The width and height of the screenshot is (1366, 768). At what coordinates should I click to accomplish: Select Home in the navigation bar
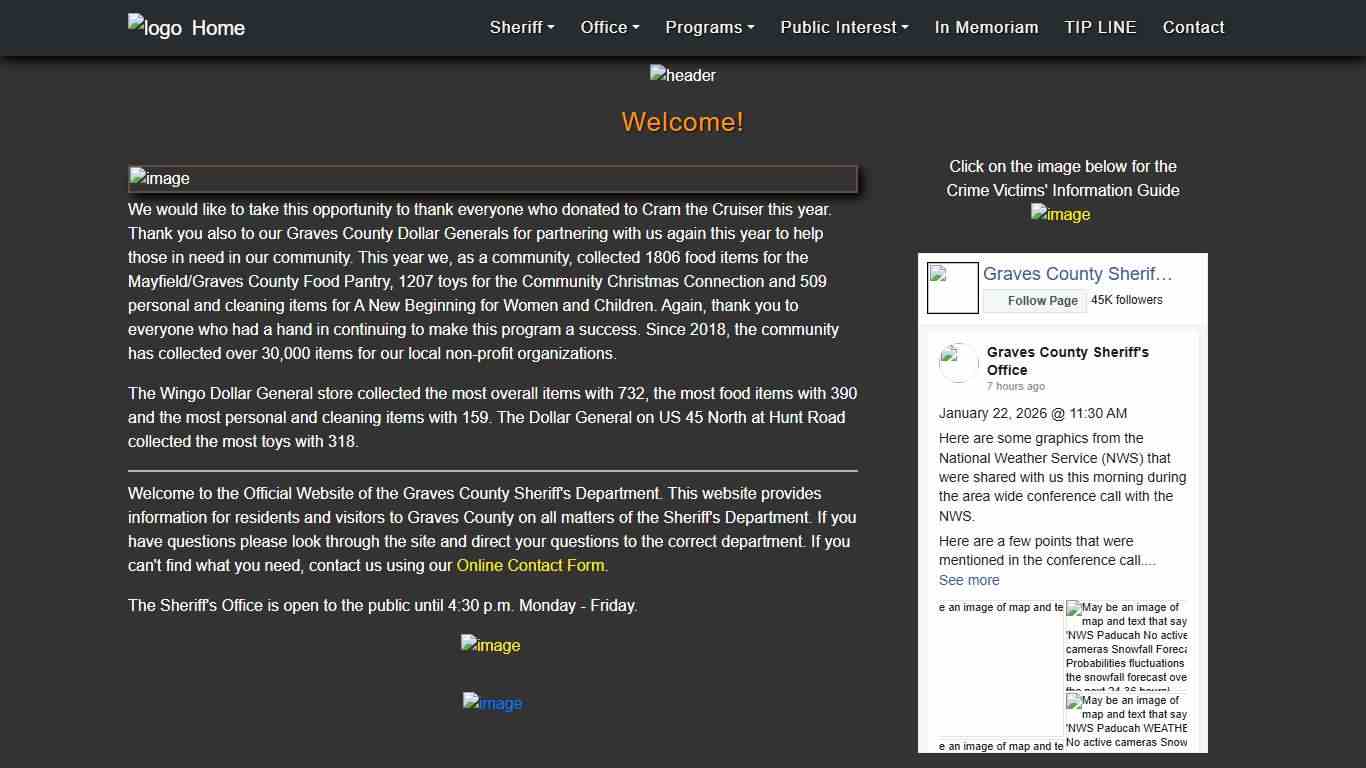click(219, 27)
